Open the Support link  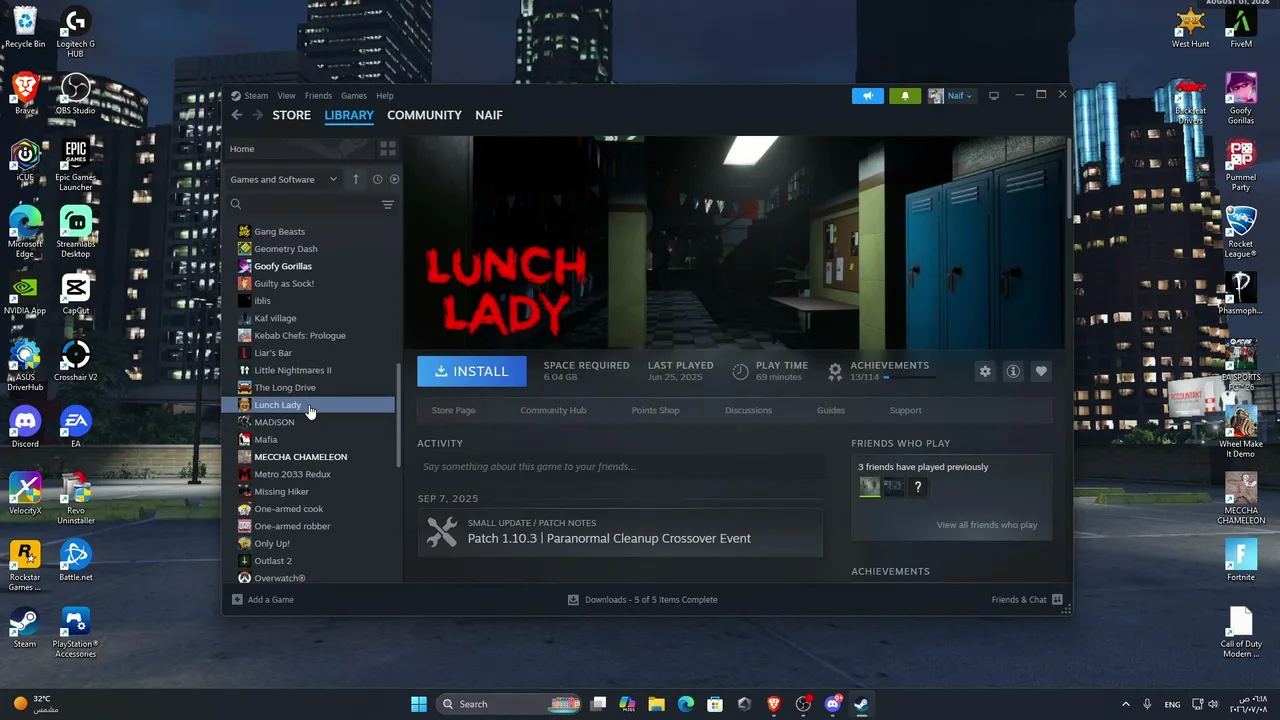click(905, 410)
